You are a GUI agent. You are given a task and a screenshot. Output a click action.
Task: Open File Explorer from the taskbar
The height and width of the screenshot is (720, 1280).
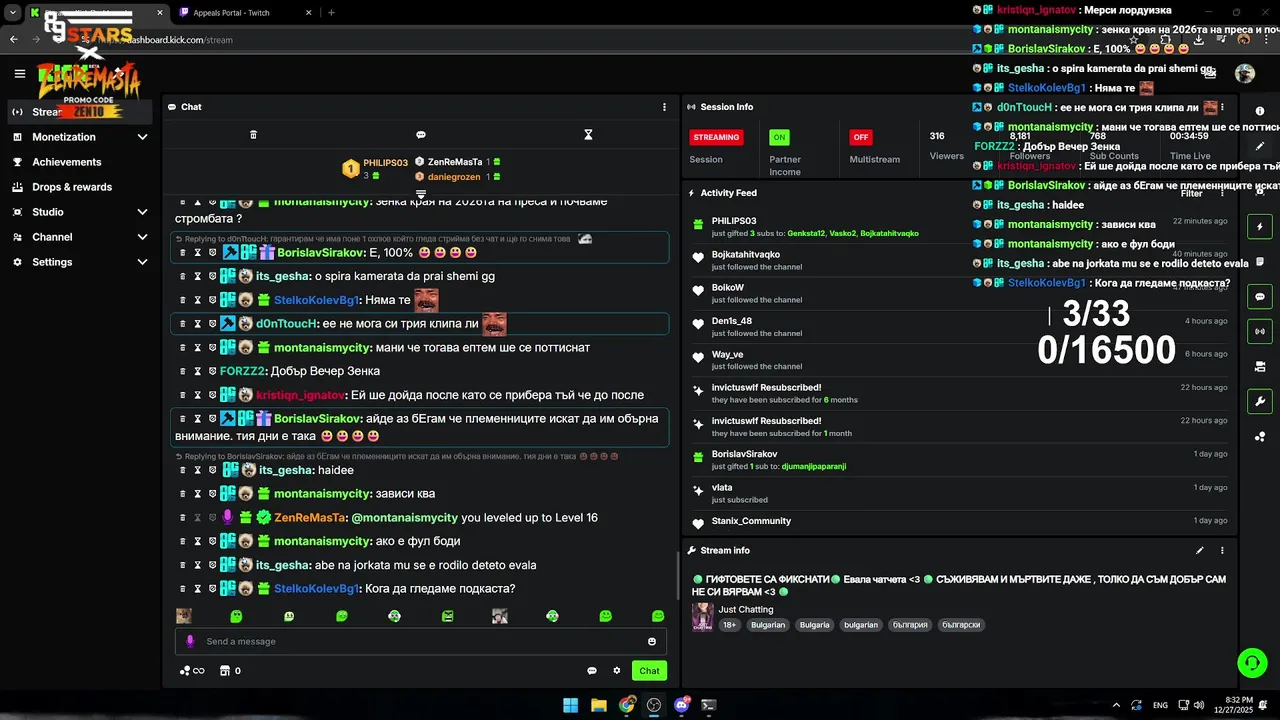tap(598, 705)
